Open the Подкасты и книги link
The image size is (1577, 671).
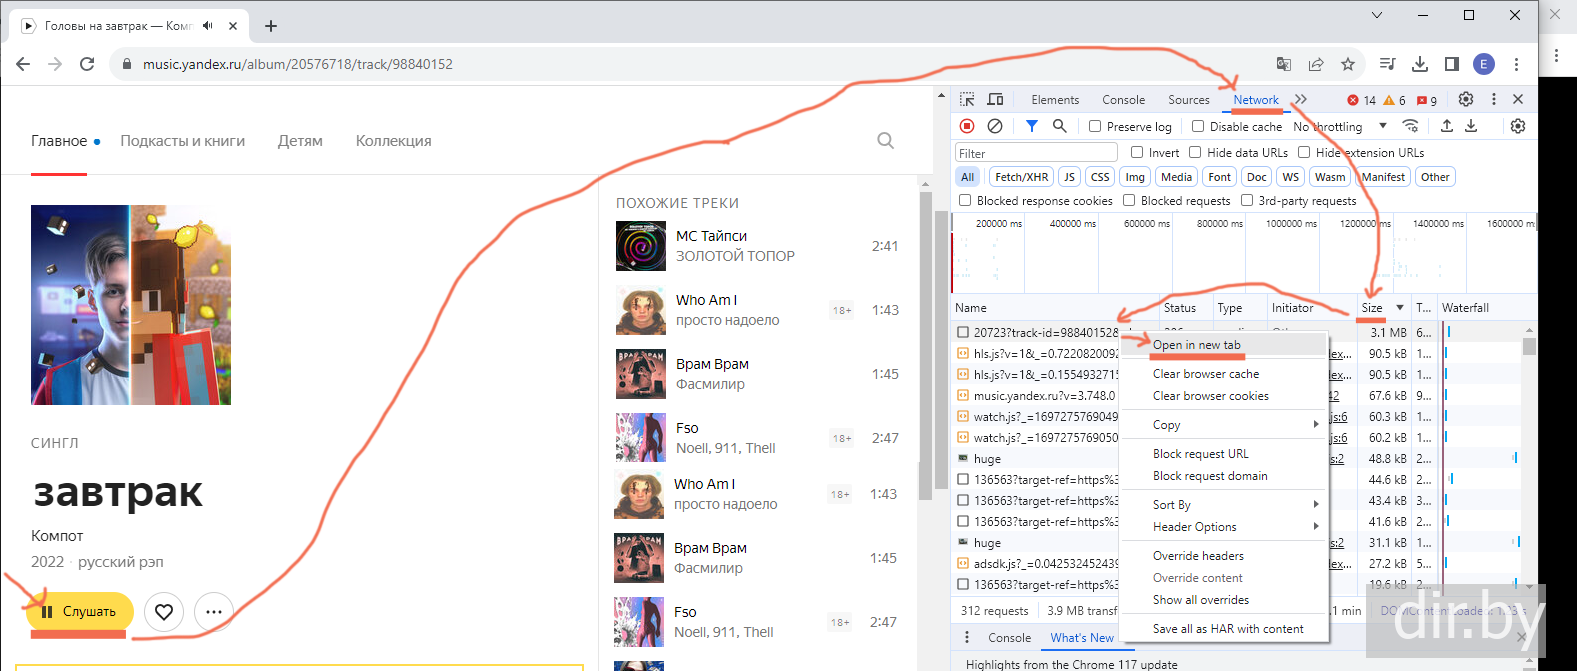tap(182, 141)
